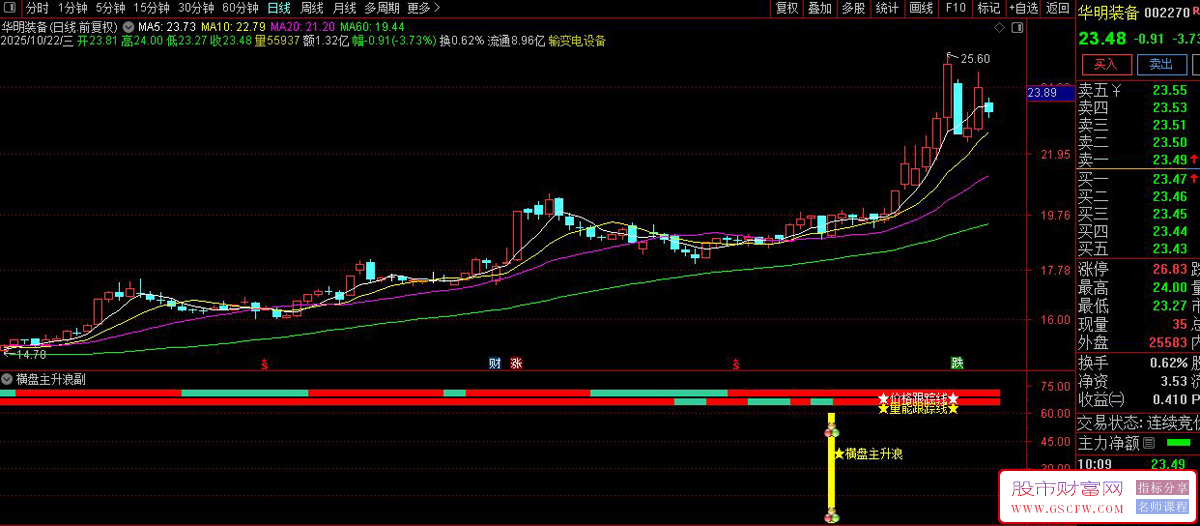Click the 标记 mark button
This screenshot has height=526, width=1200.
point(988,8)
